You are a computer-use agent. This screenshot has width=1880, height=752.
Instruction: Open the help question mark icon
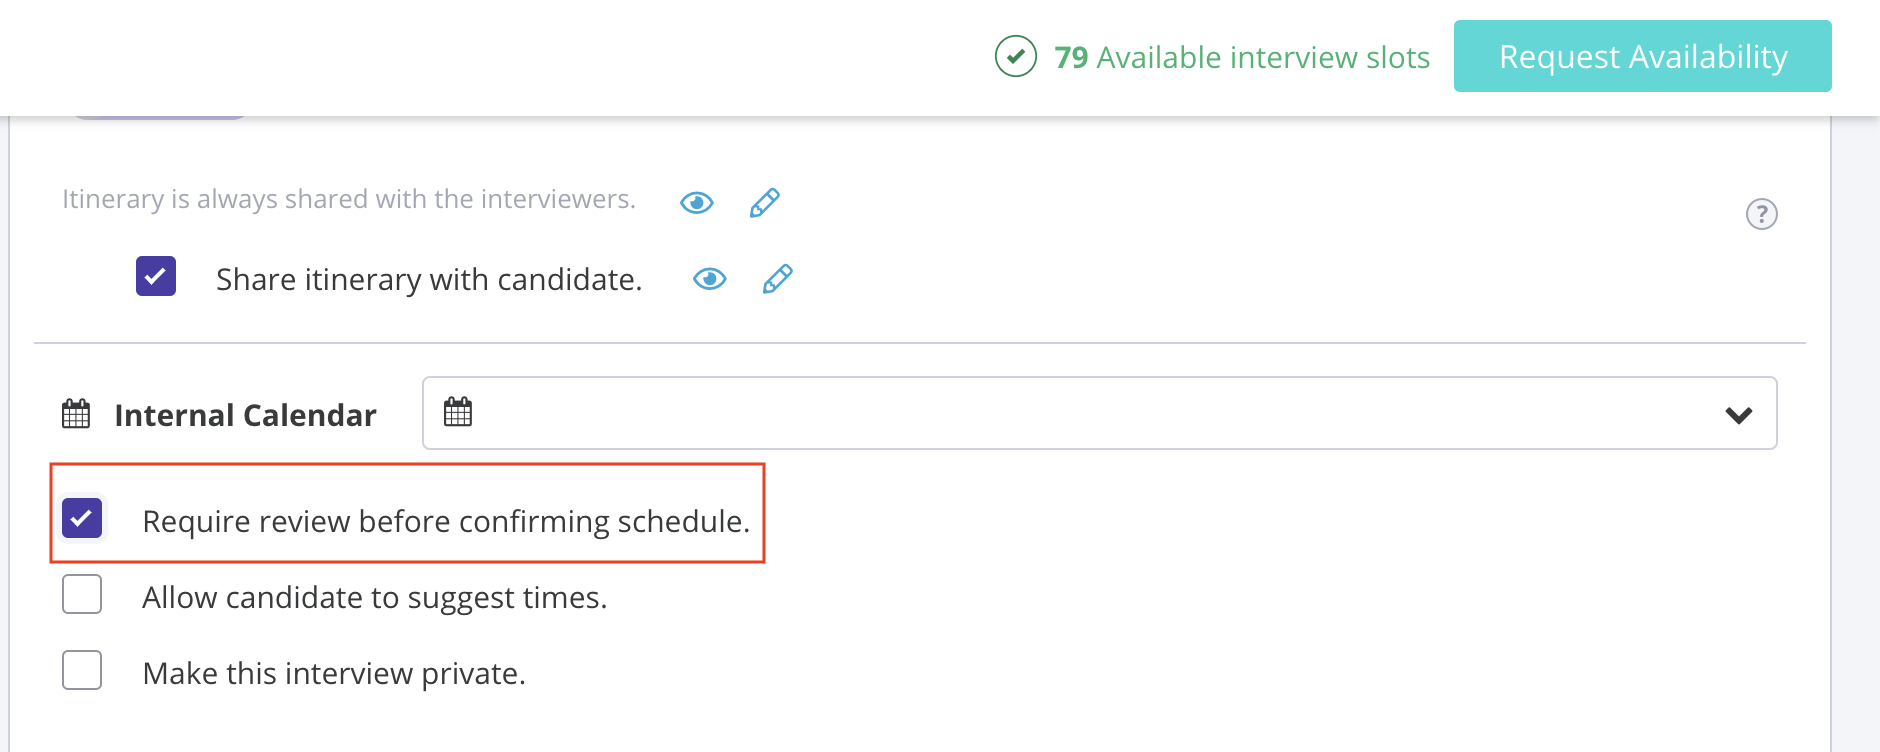pyautogui.click(x=1761, y=214)
